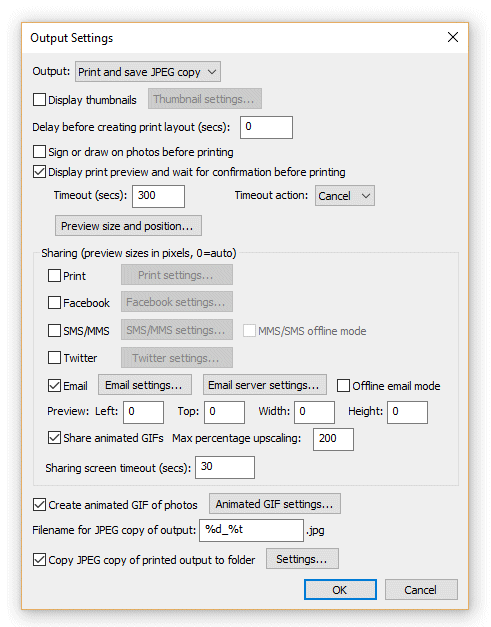Open Email settings

[x=145, y=385]
